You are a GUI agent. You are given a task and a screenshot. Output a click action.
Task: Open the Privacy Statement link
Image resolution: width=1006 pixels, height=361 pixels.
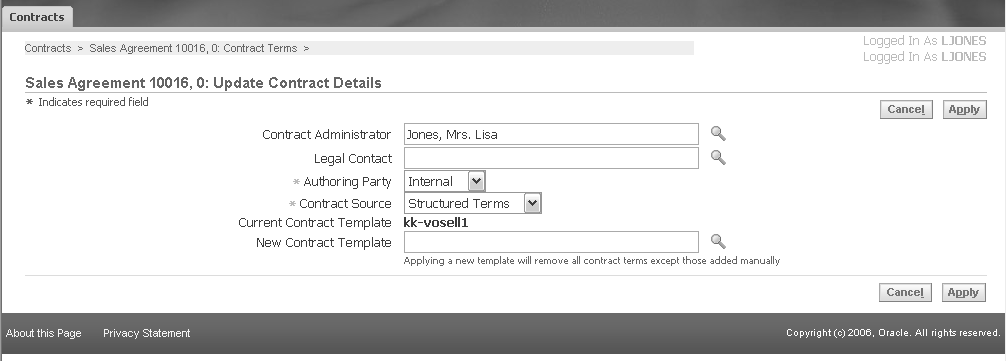click(146, 333)
